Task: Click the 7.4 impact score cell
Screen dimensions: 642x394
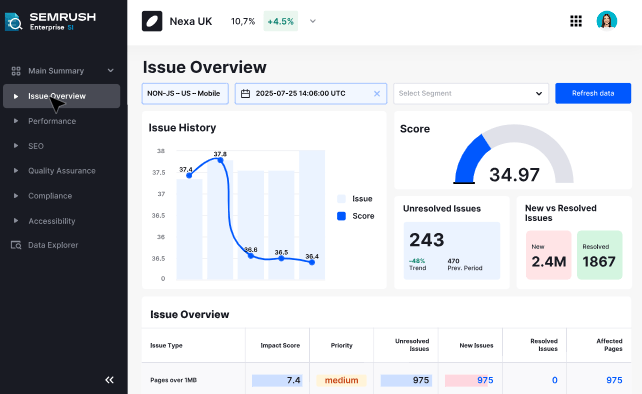Action: [x=277, y=380]
